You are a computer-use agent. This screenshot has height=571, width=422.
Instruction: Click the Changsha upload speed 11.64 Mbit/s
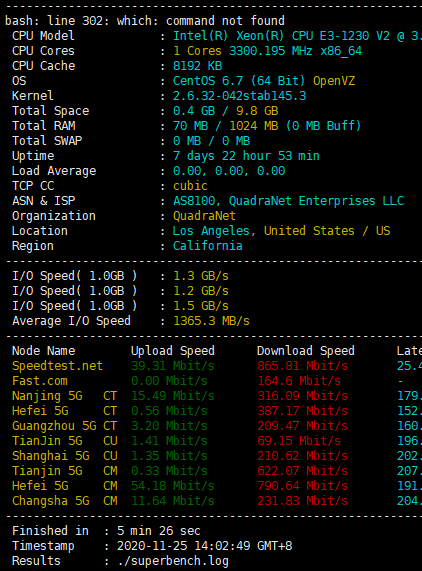pos(173,500)
